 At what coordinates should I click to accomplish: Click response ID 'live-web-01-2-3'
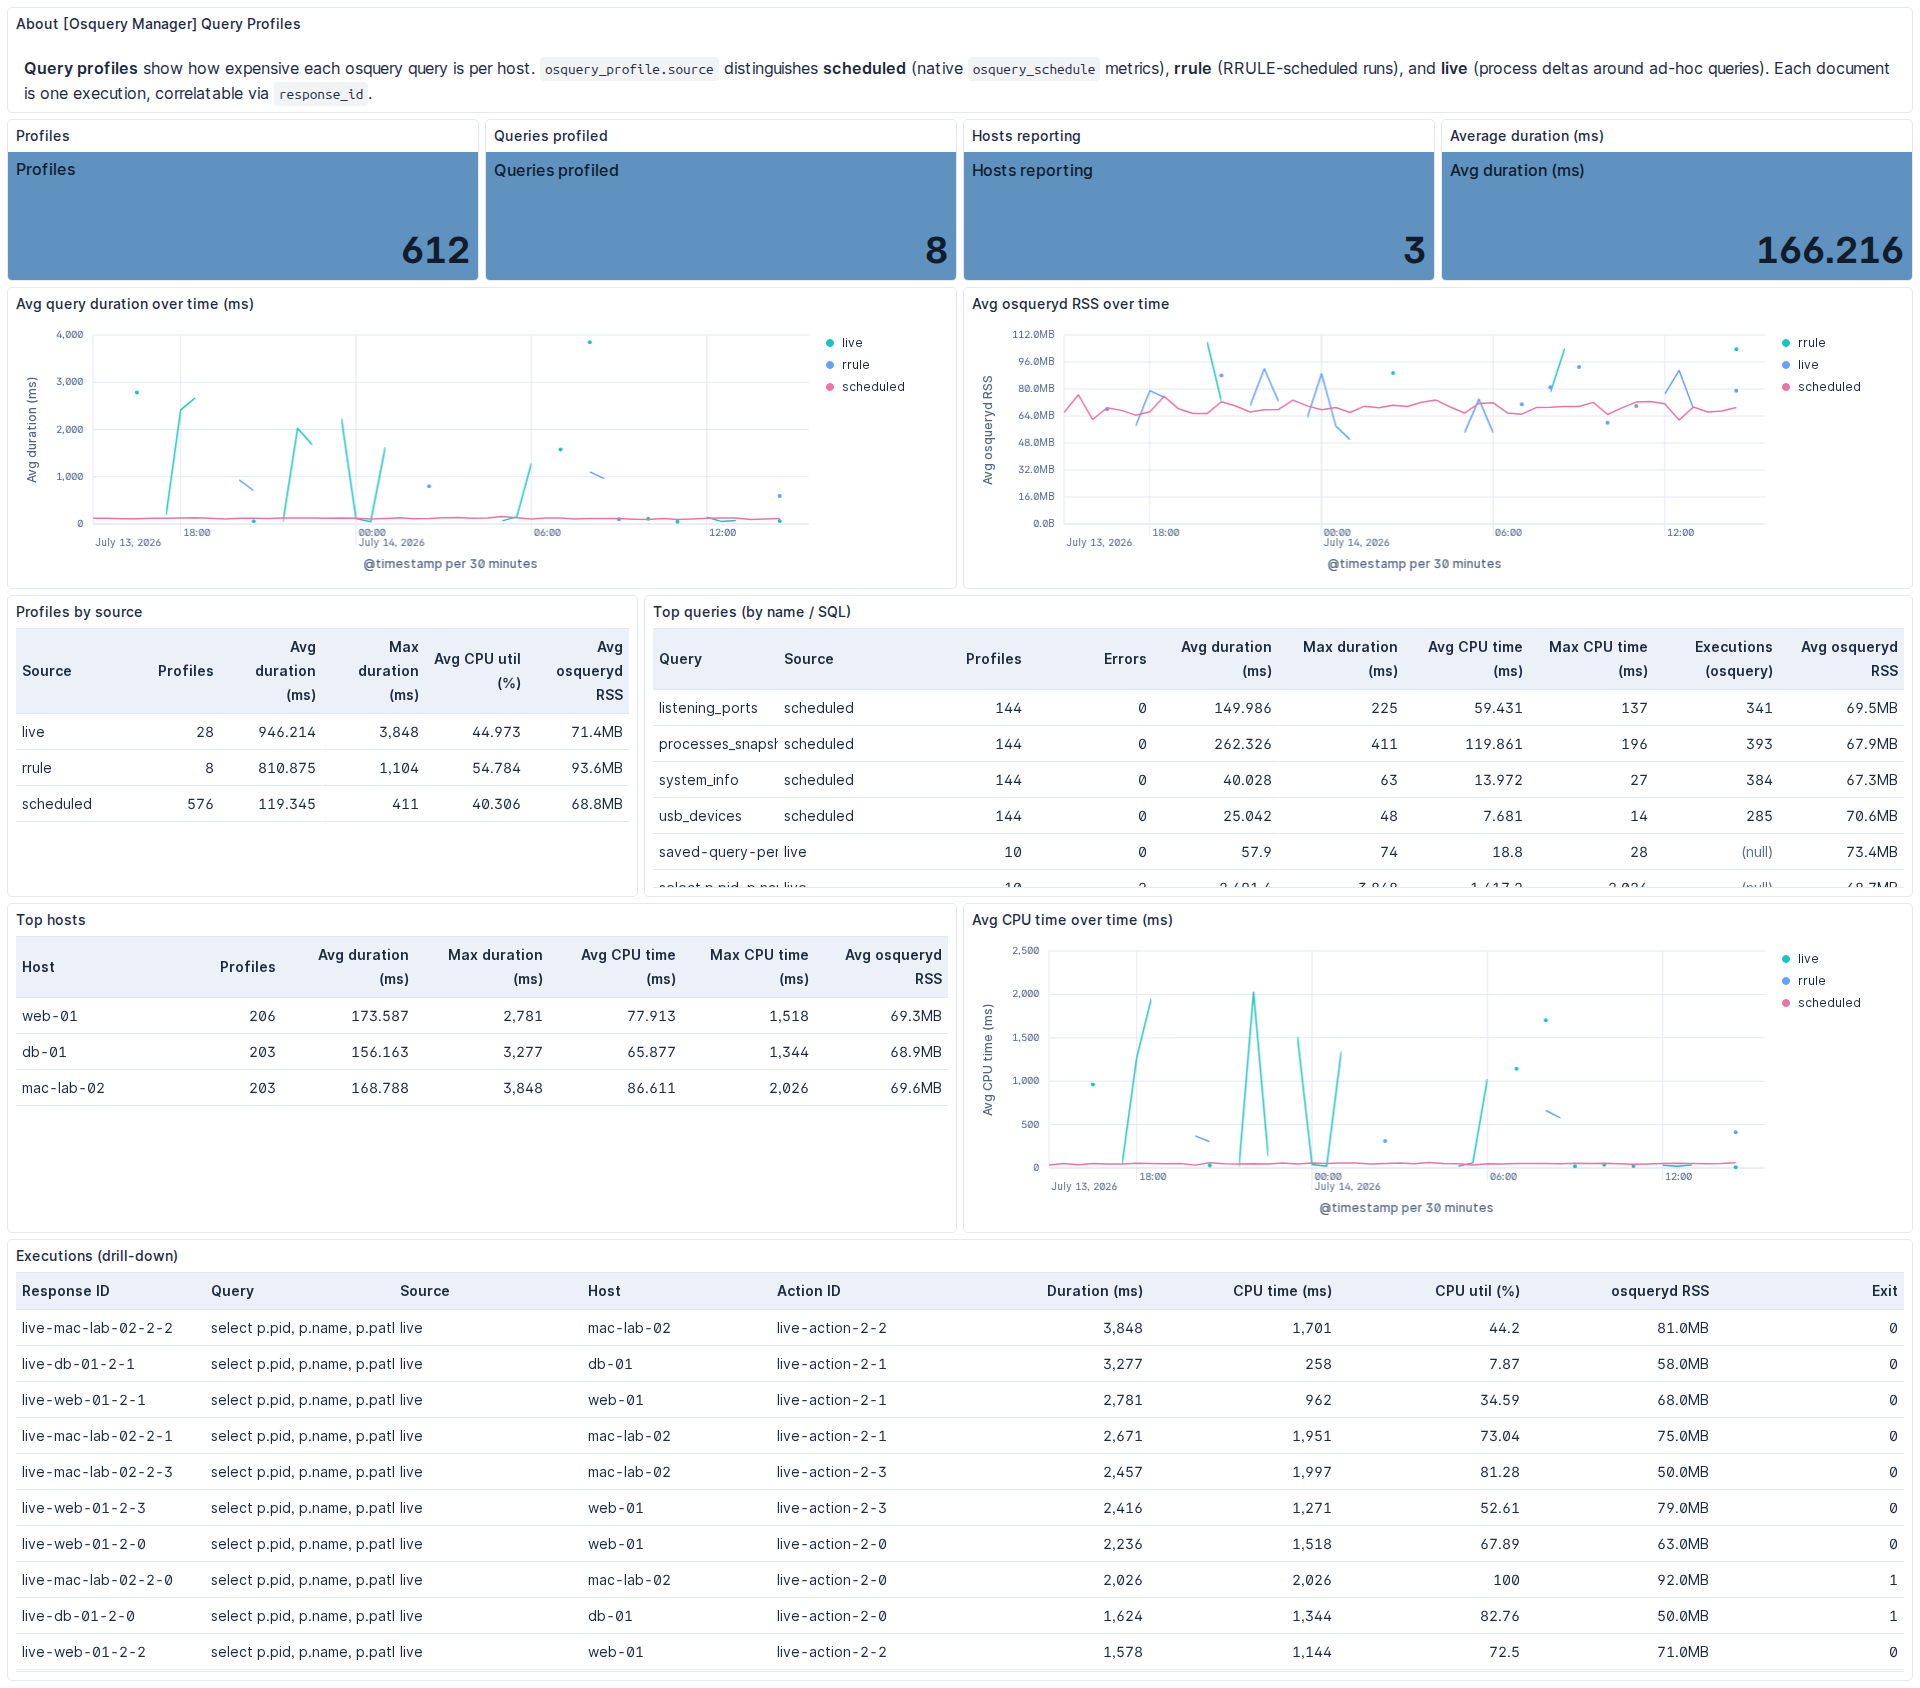coord(84,1508)
